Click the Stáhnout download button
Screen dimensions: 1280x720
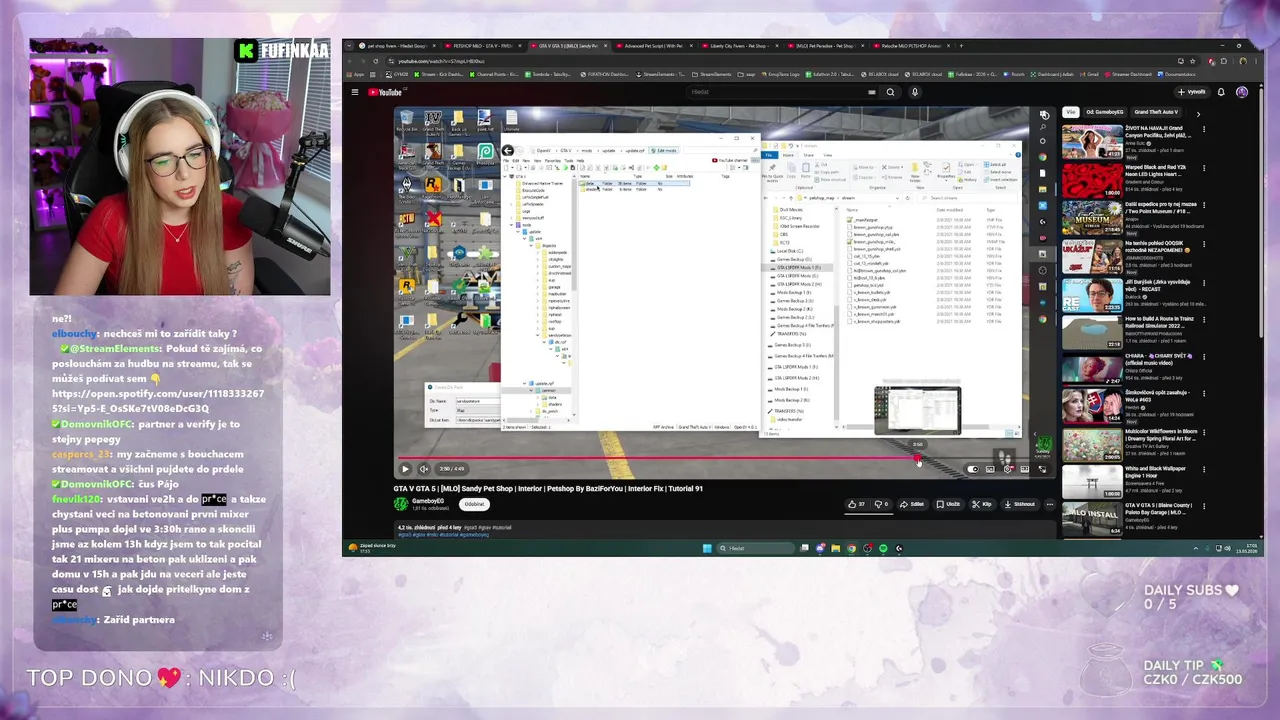tap(1020, 504)
